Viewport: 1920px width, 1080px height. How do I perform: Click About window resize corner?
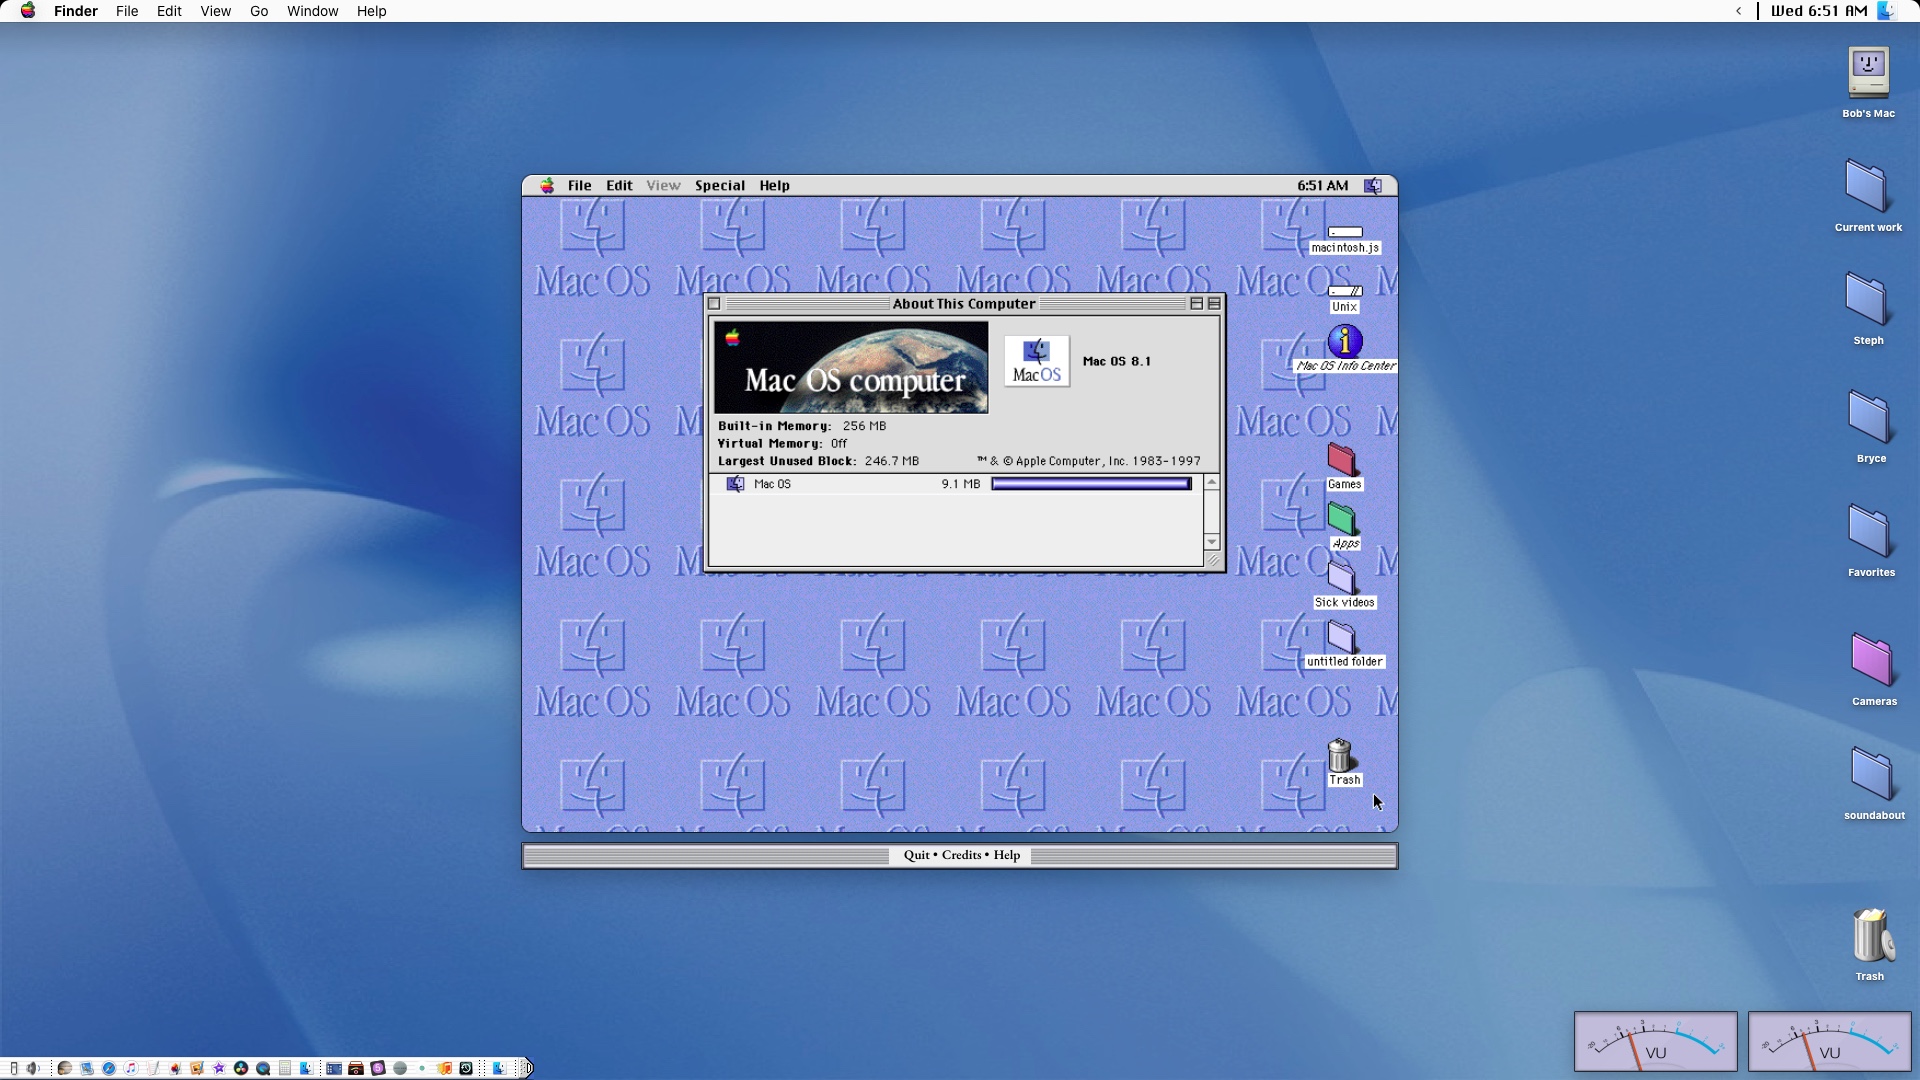pyautogui.click(x=1212, y=560)
